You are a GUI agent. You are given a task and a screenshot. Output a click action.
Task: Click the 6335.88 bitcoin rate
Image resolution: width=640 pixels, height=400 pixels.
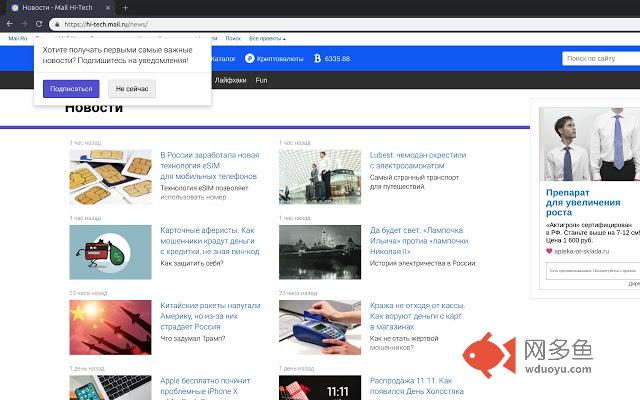coord(337,59)
